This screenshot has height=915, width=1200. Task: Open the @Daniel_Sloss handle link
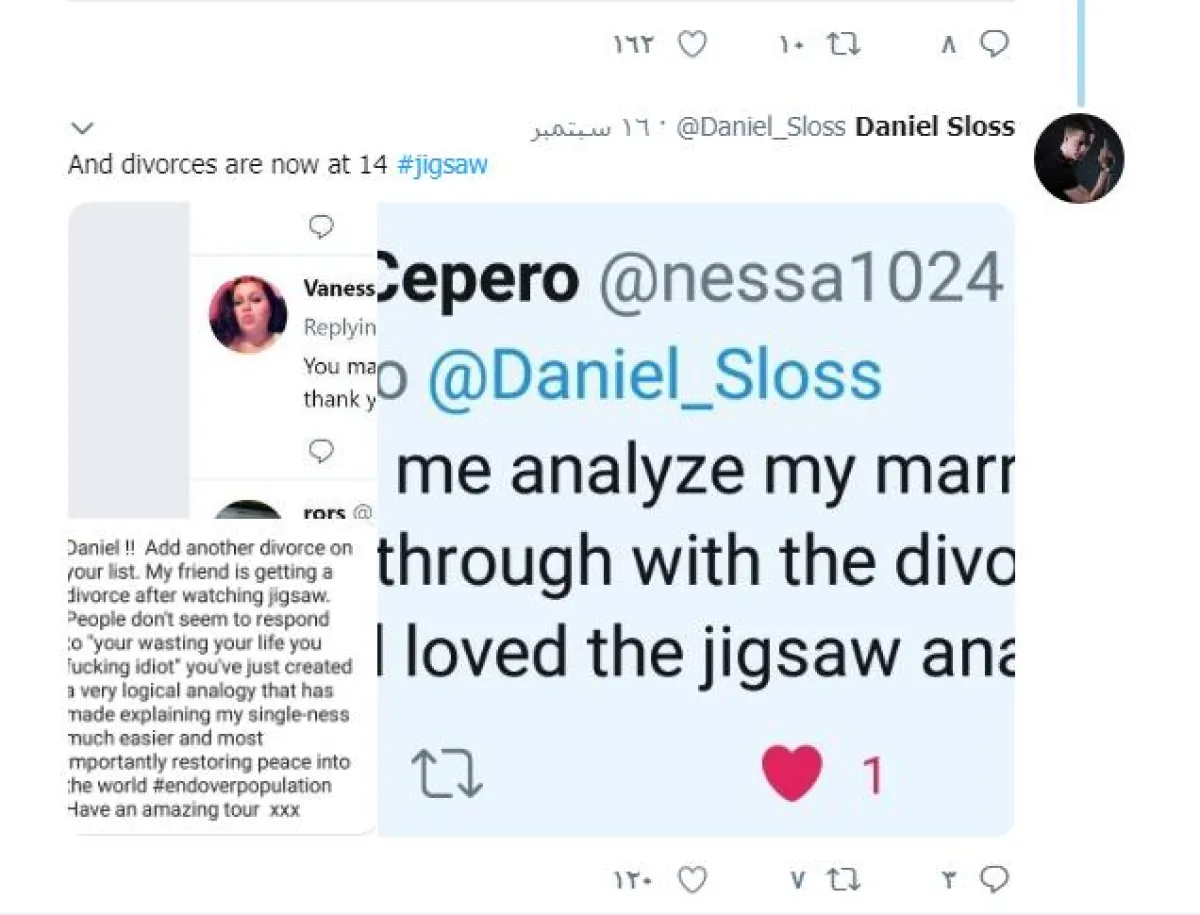click(761, 127)
